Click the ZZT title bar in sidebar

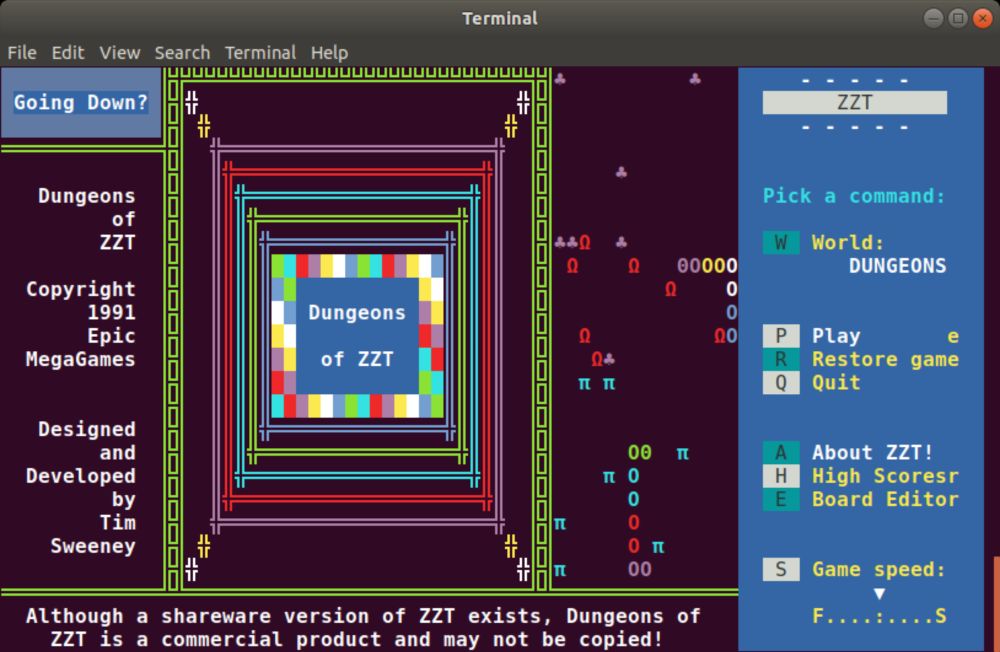tap(855, 102)
